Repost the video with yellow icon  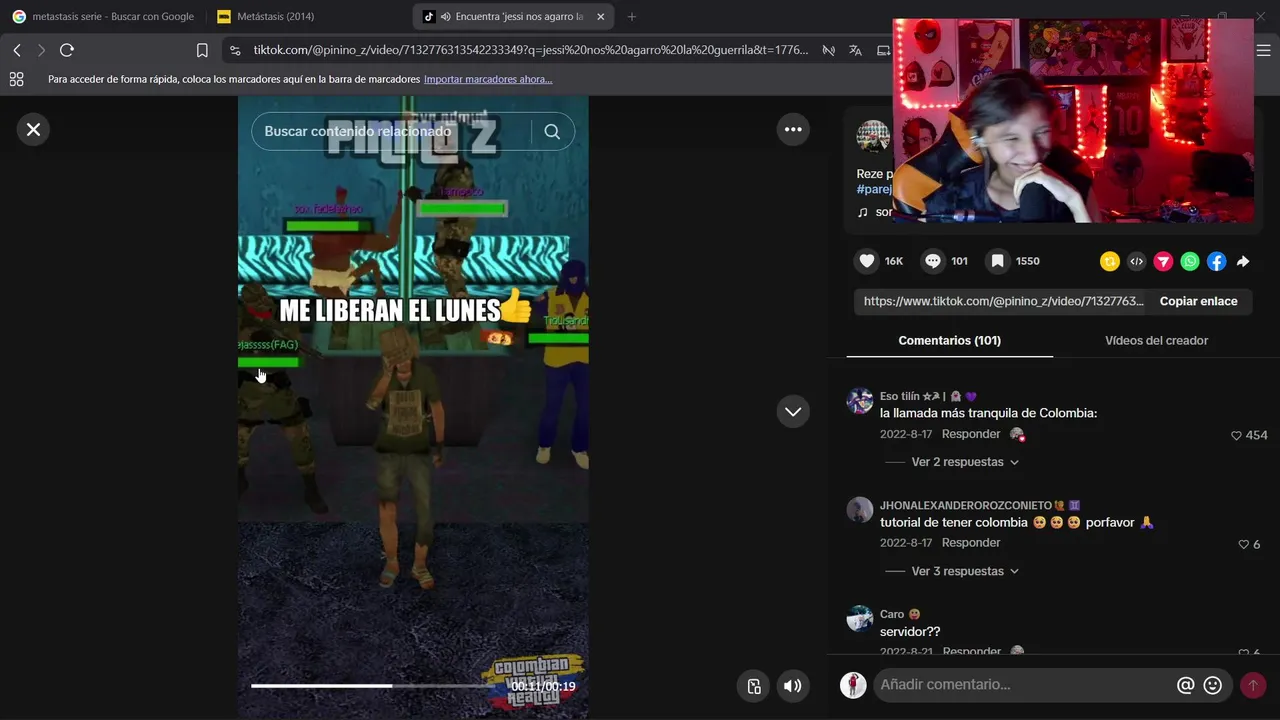1110,261
